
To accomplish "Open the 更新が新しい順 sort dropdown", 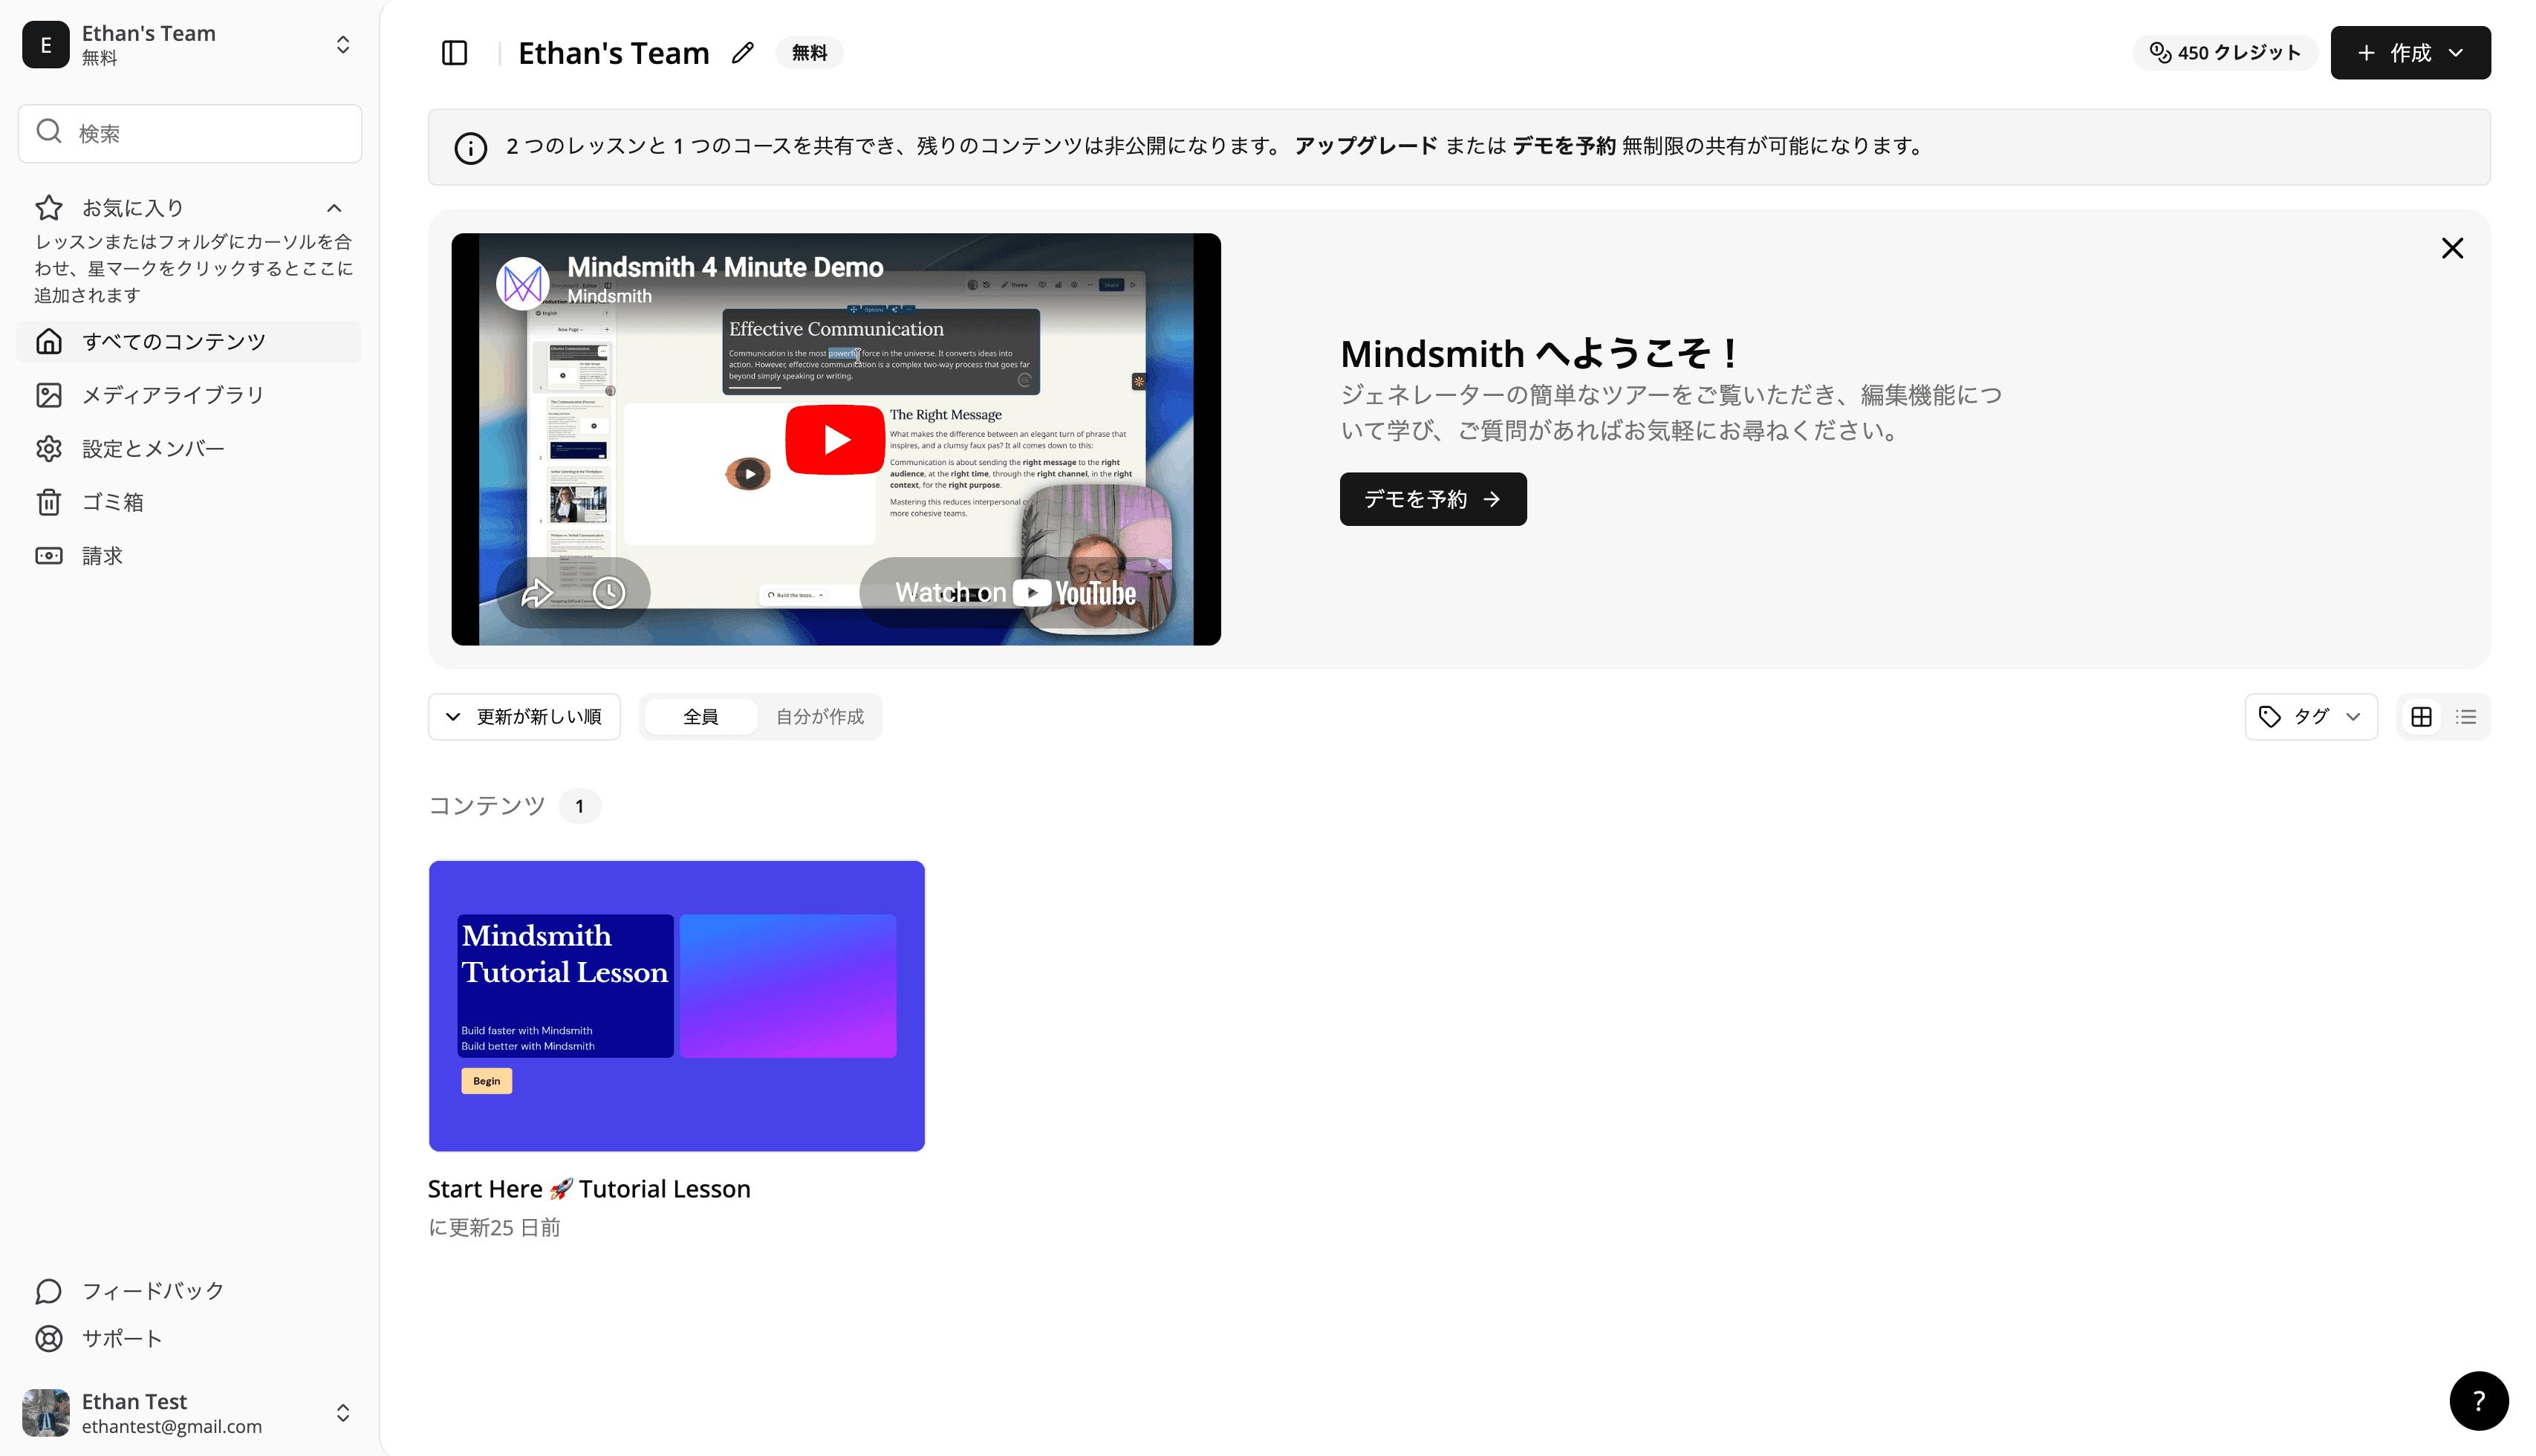I will click(x=524, y=717).
